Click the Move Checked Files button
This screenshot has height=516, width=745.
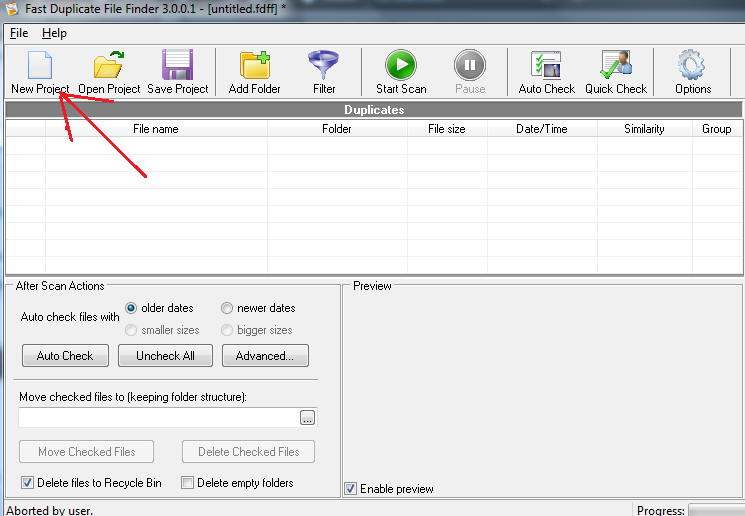point(86,451)
